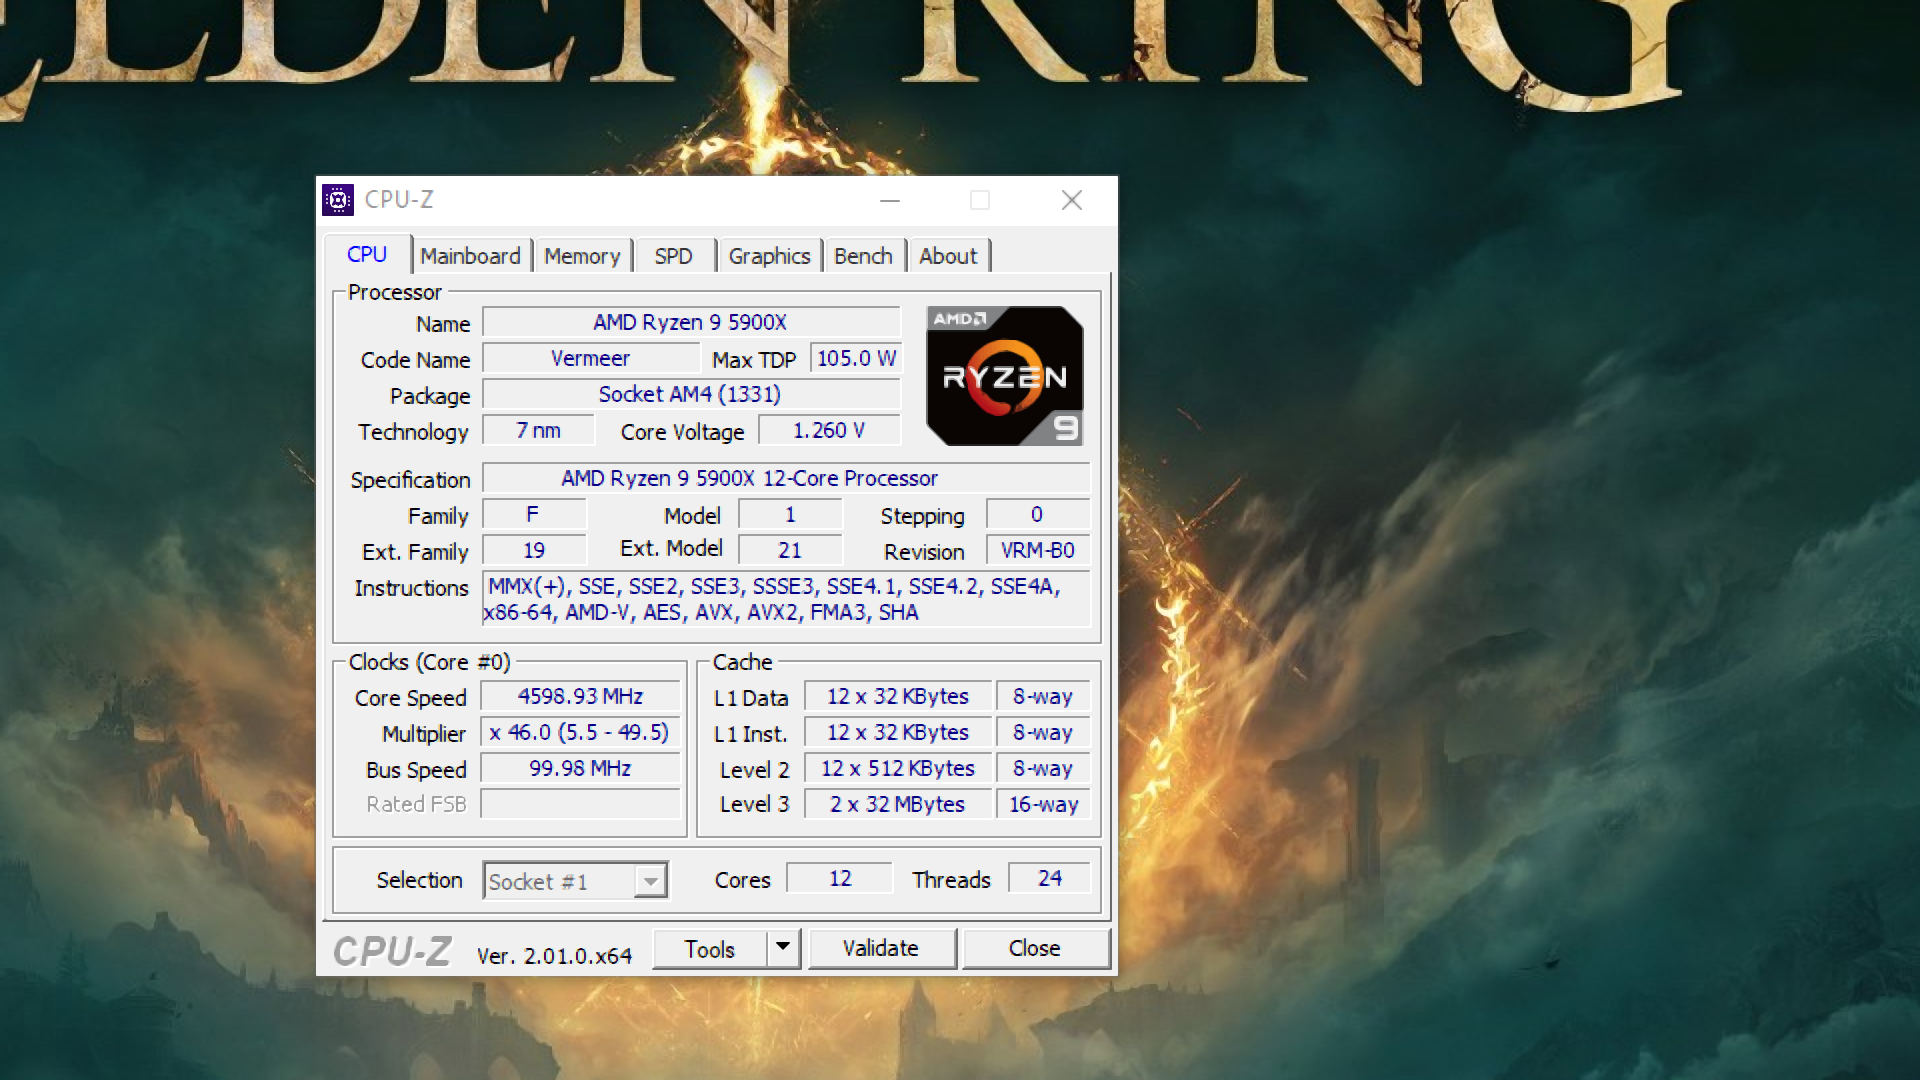Click the Technology value '7 nm'
This screenshot has width=1920, height=1080.
538,430
